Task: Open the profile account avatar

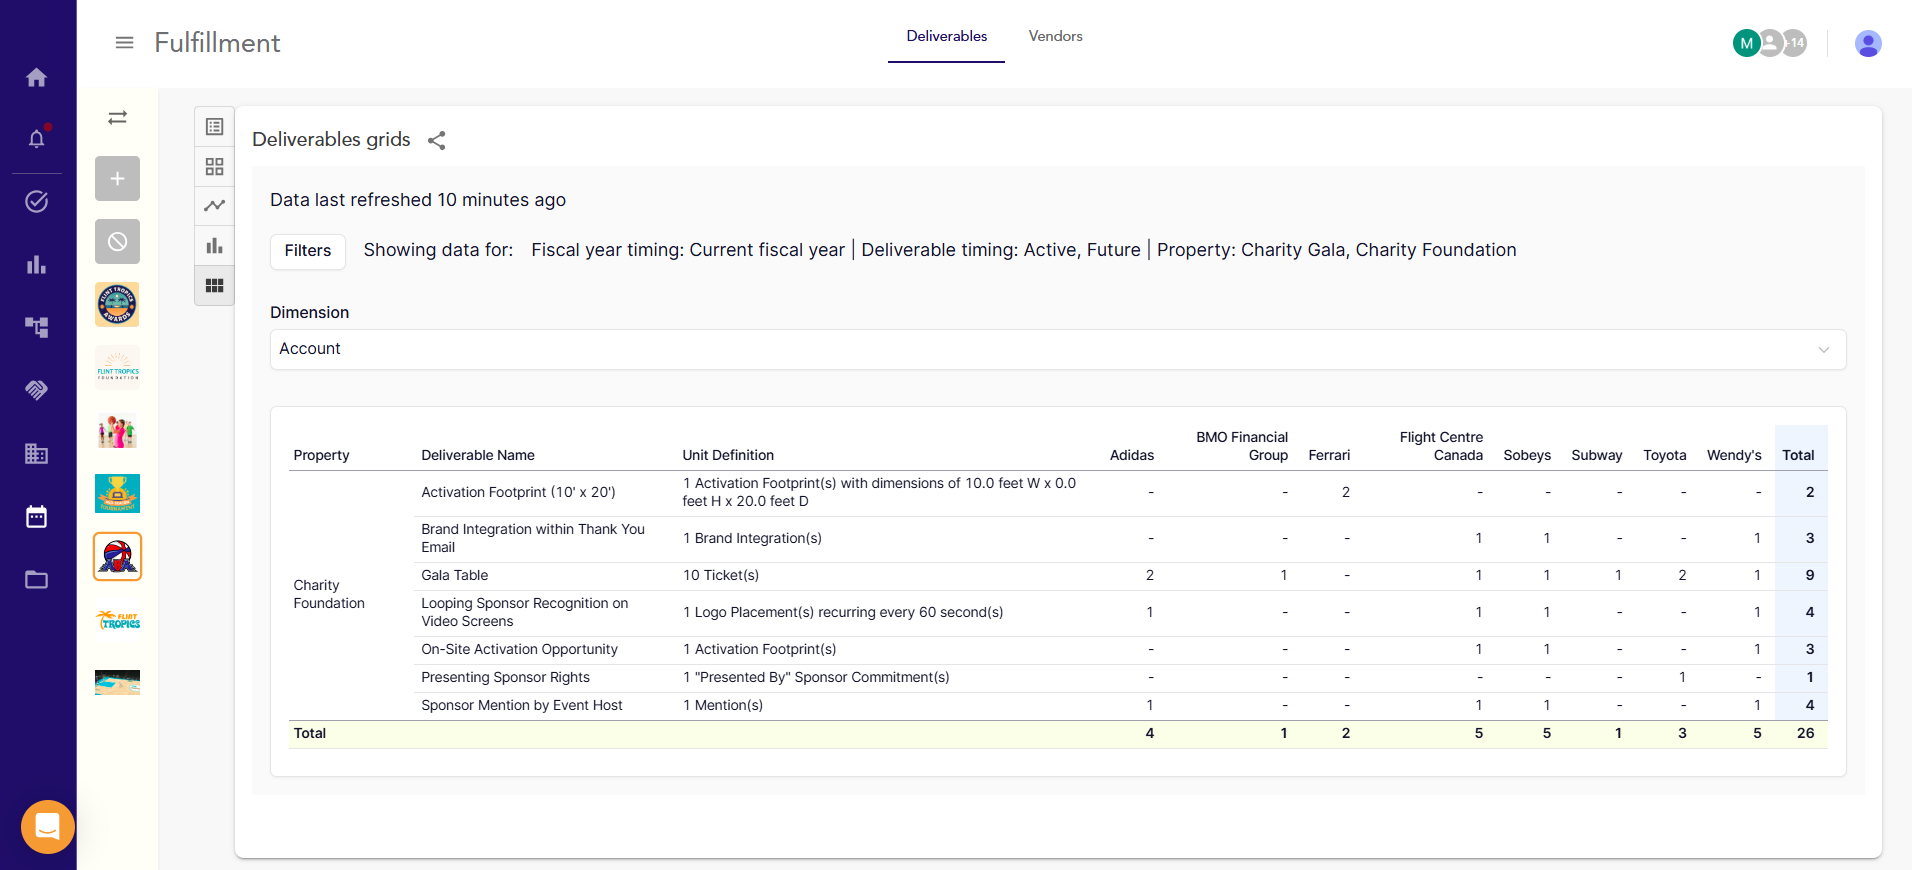Action: (1868, 43)
